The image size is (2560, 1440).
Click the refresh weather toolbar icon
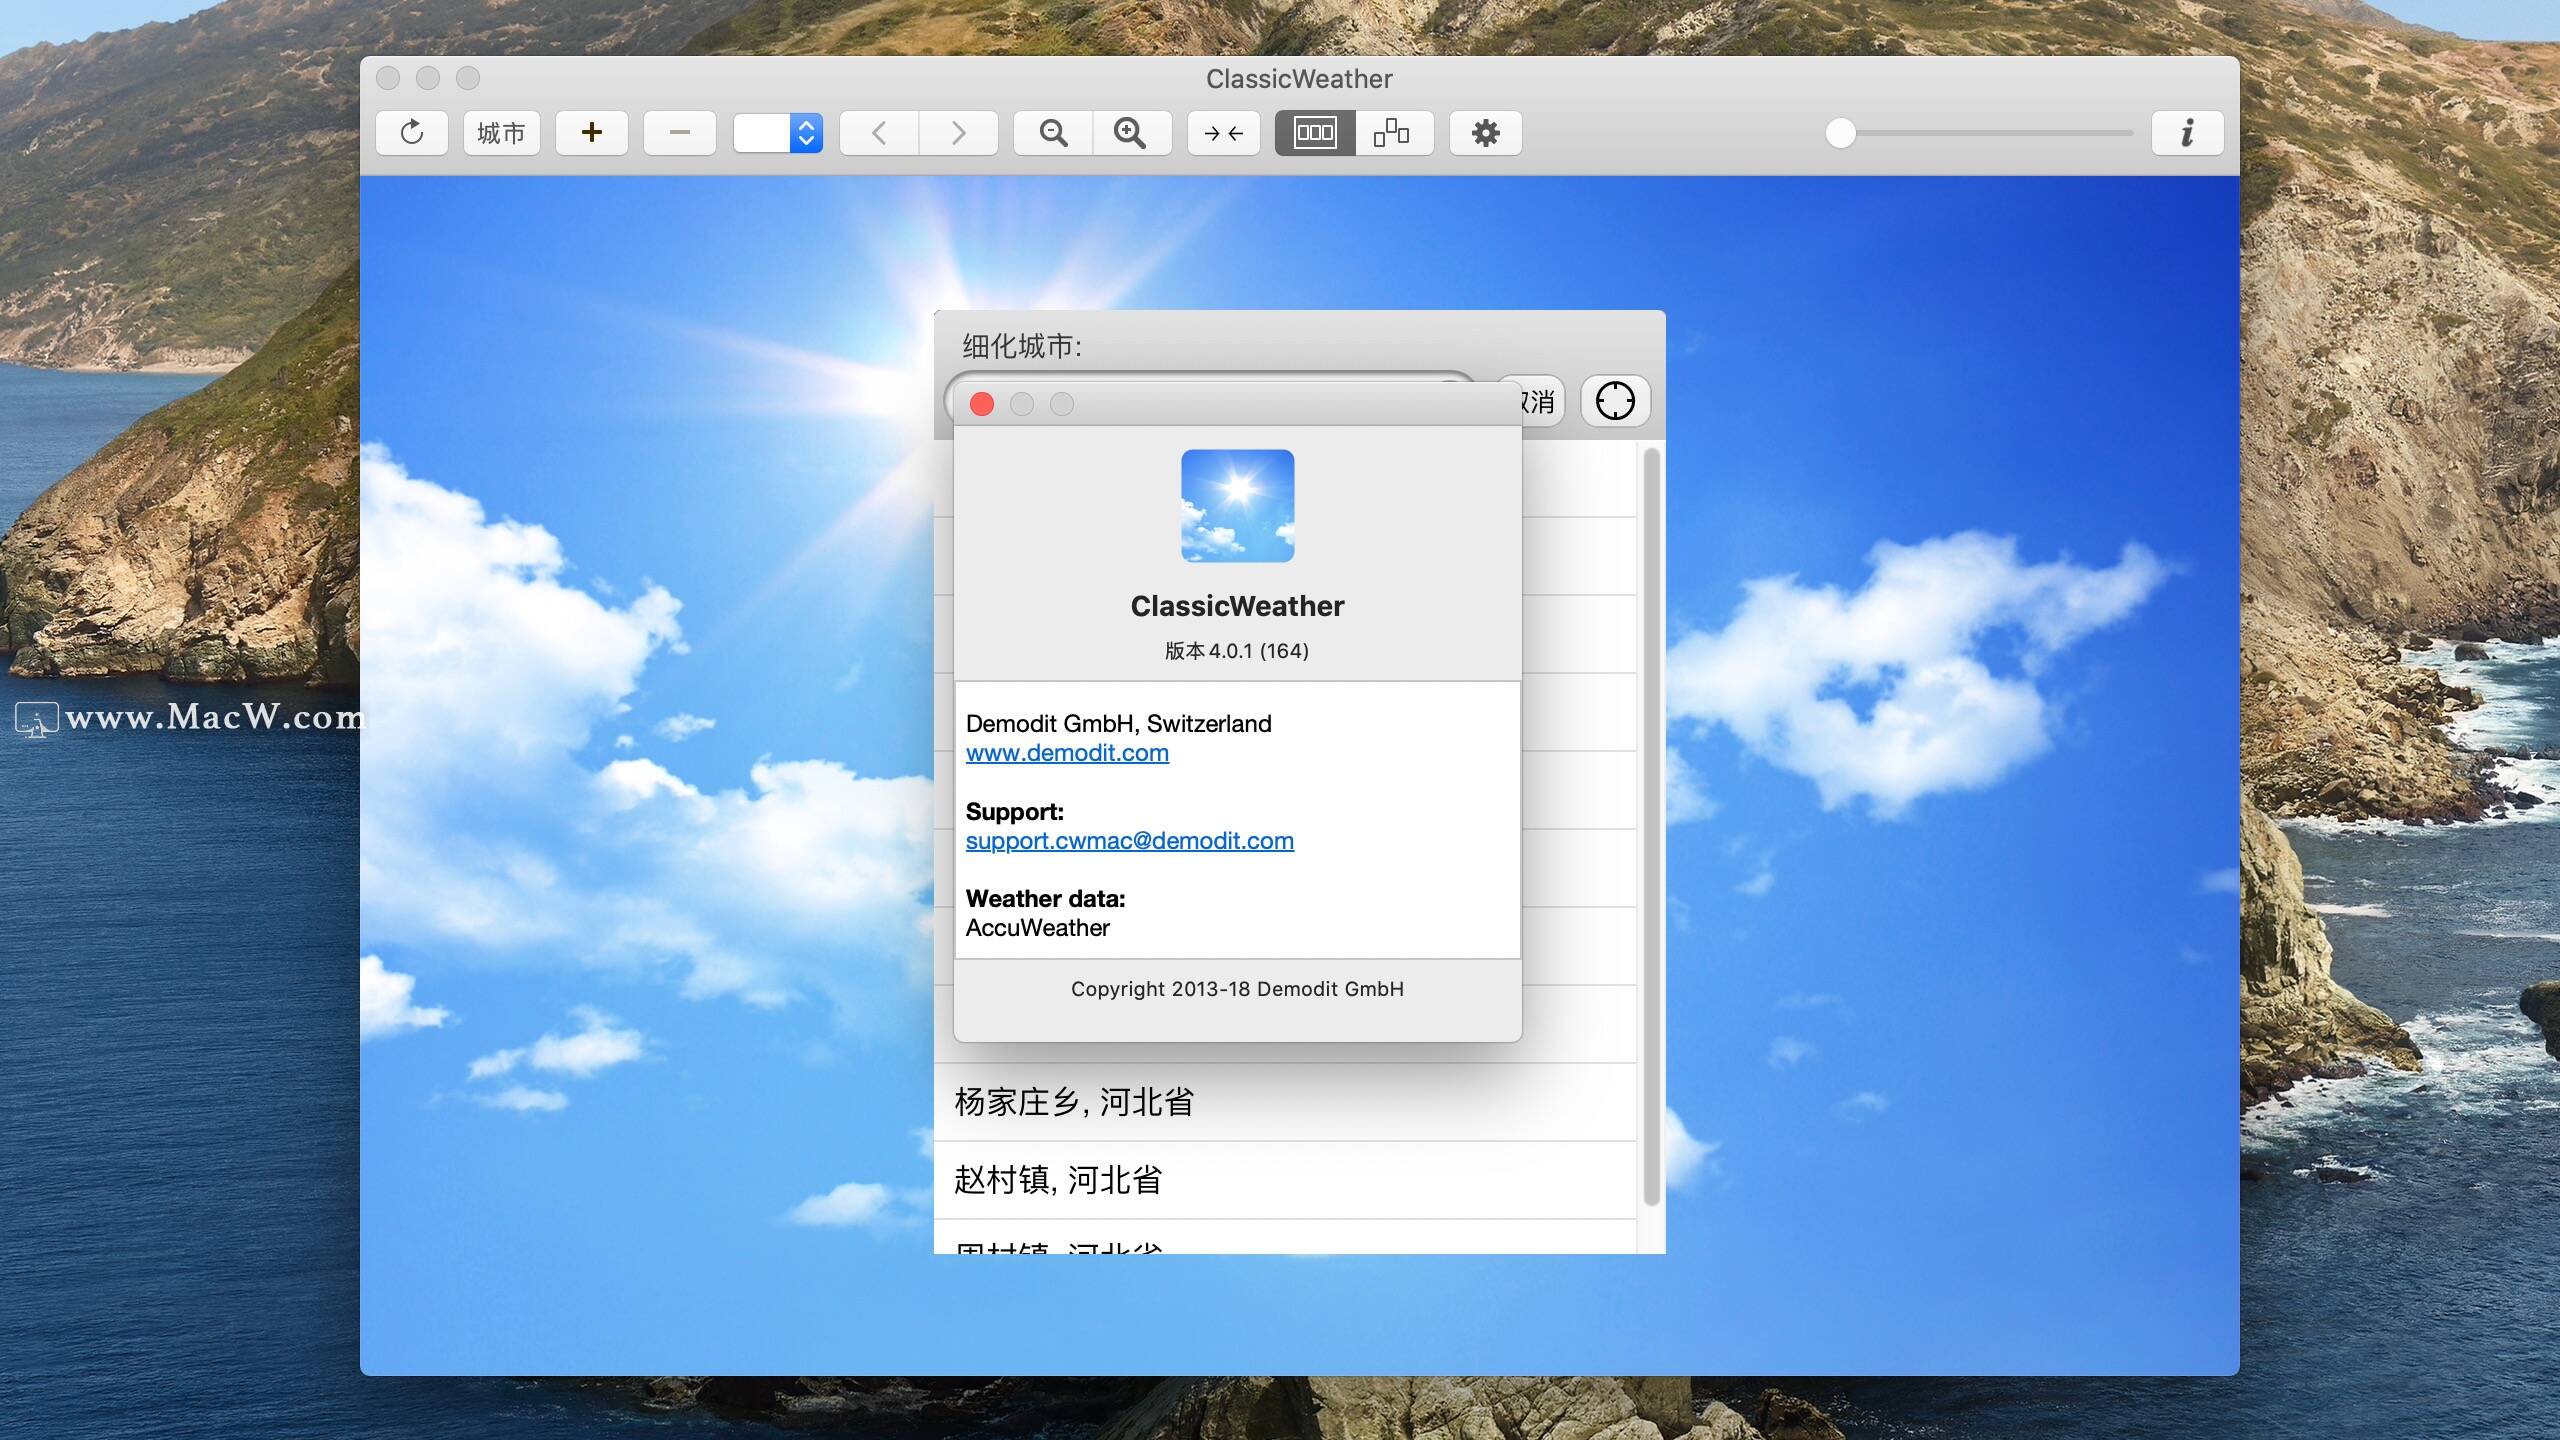click(412, 133)
